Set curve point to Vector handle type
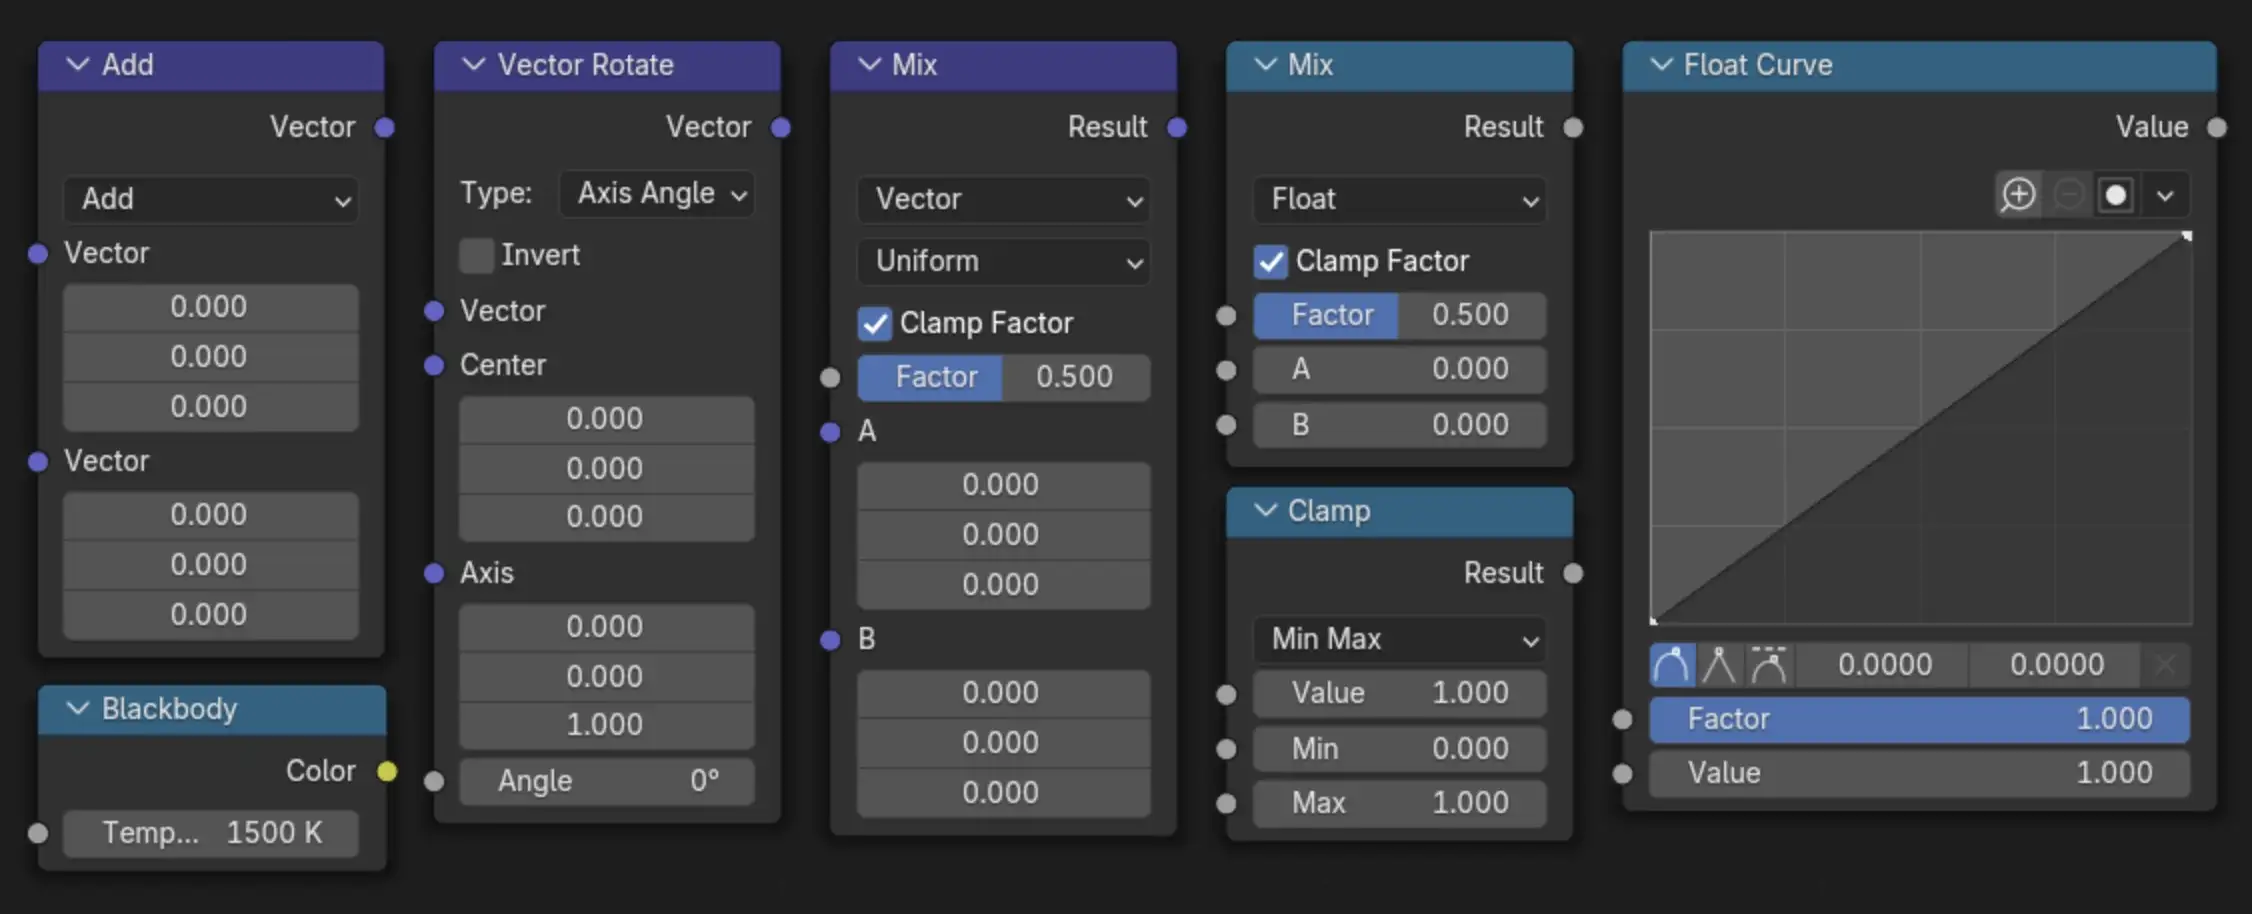 coord(1719,663)
